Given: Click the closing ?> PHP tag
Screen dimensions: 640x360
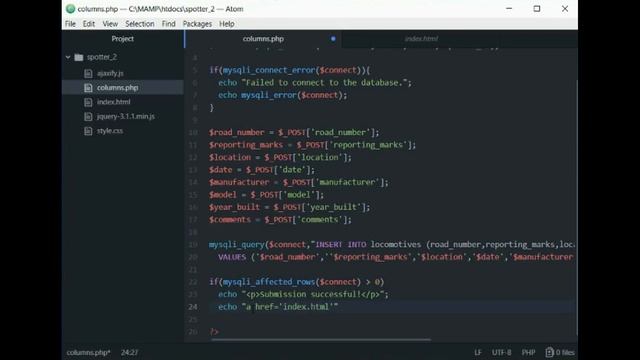Looking at the screenshot, I should point(214,332).
